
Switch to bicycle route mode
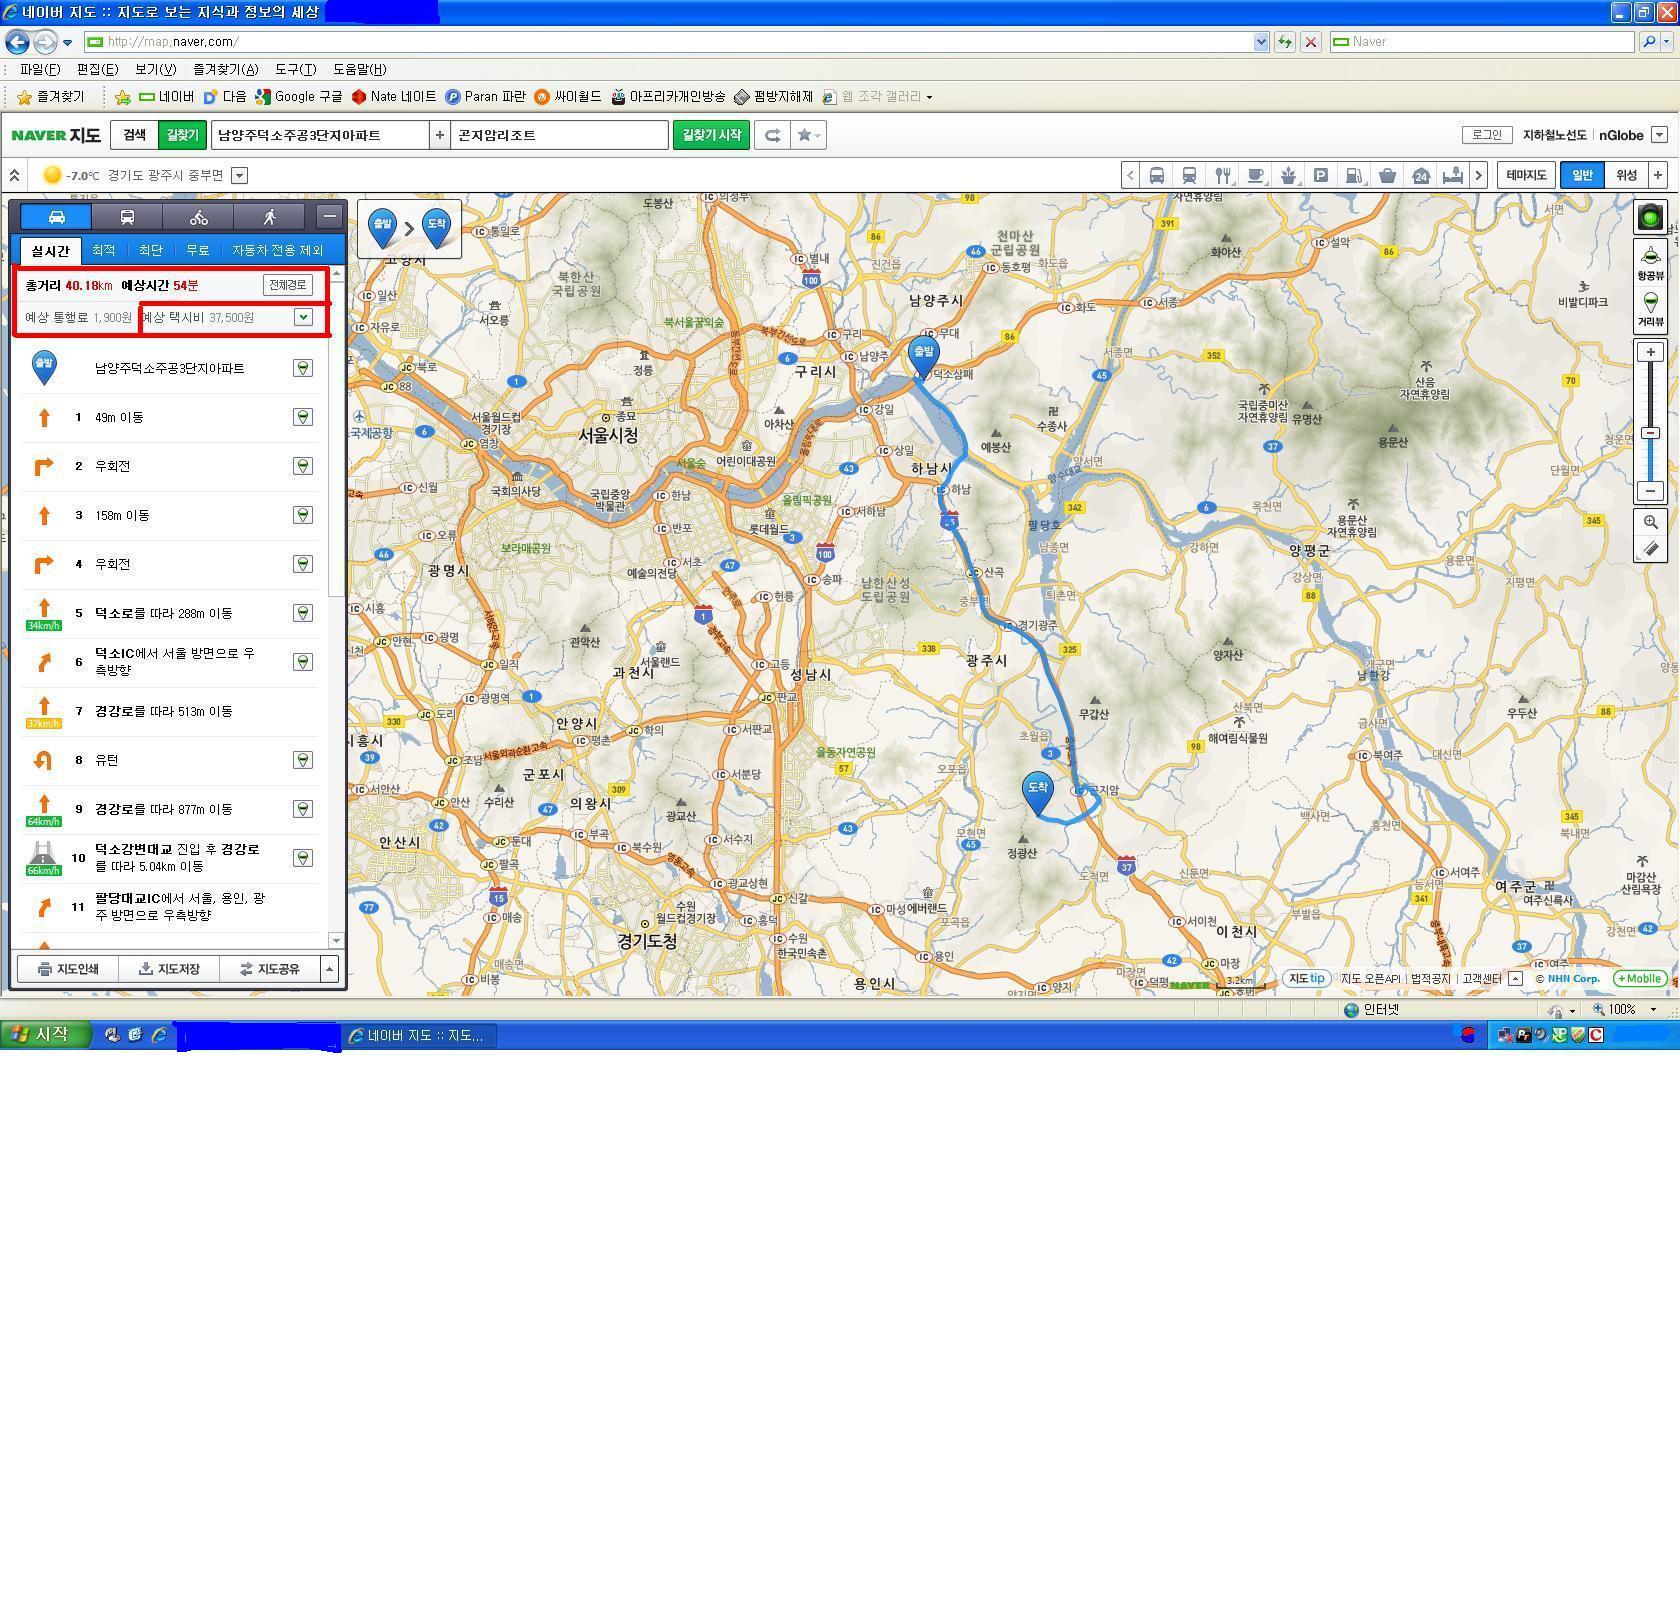pos(198,217)
